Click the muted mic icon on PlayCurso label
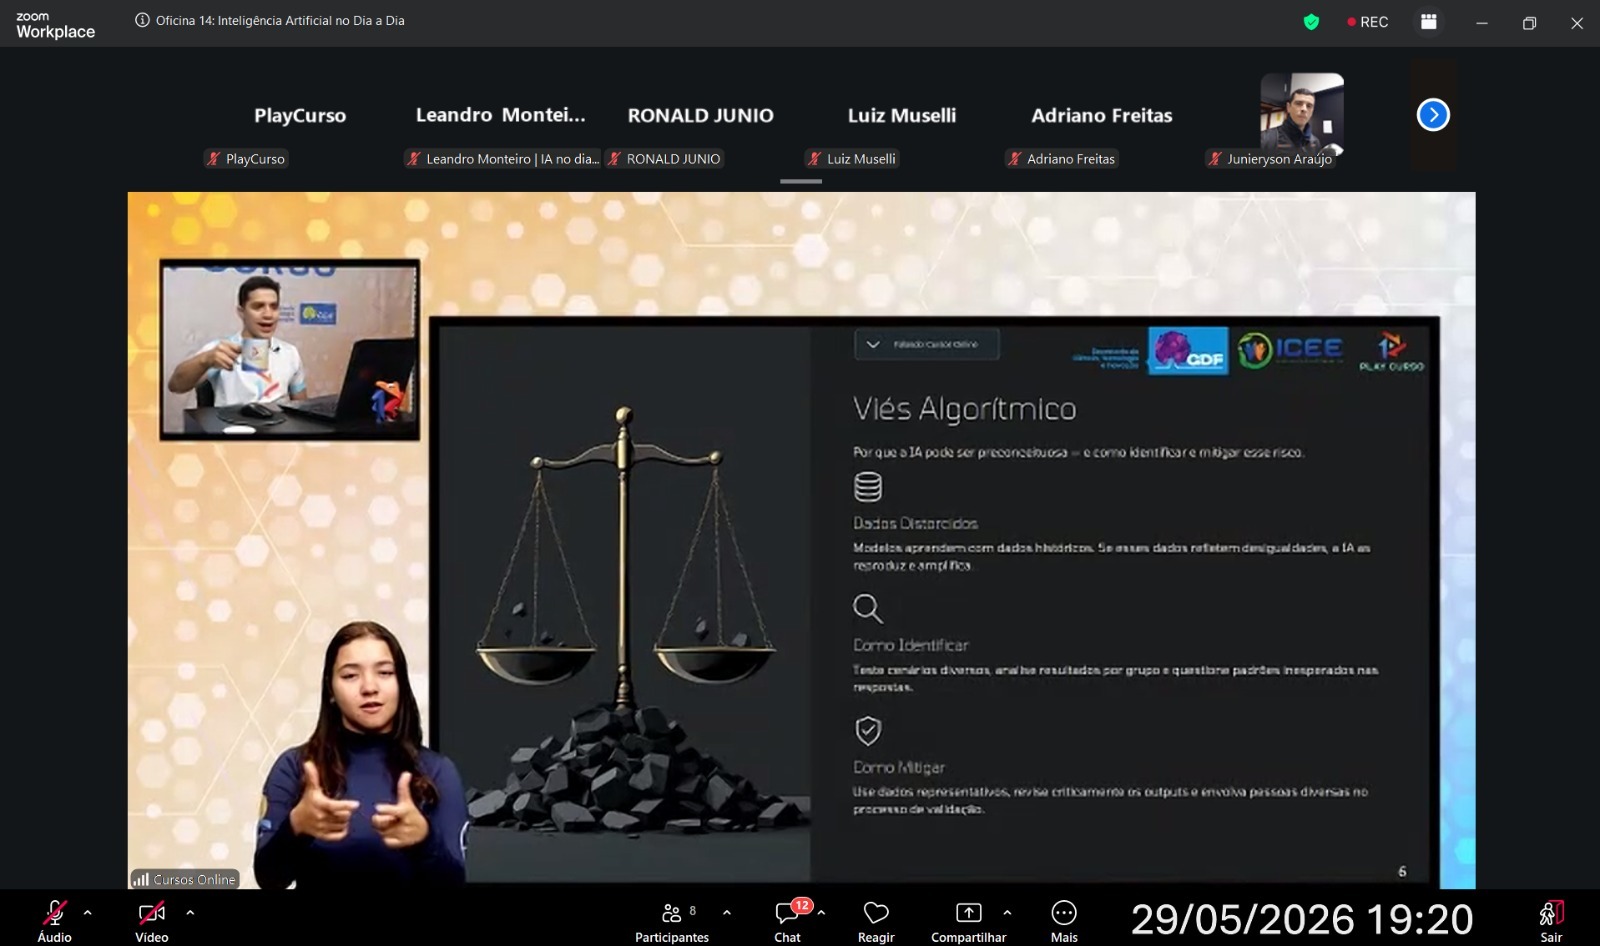 click(x=213, y=159)
